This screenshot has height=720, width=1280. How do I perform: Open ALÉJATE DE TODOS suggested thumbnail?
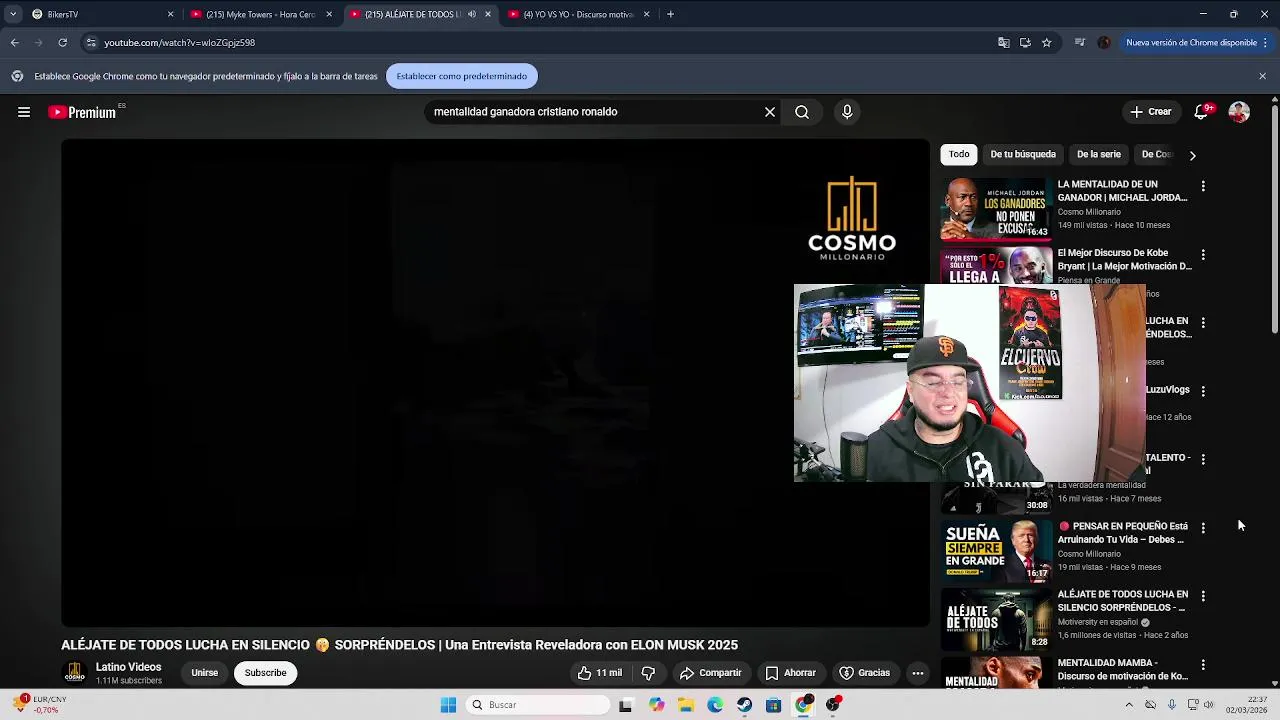(995, 619)
